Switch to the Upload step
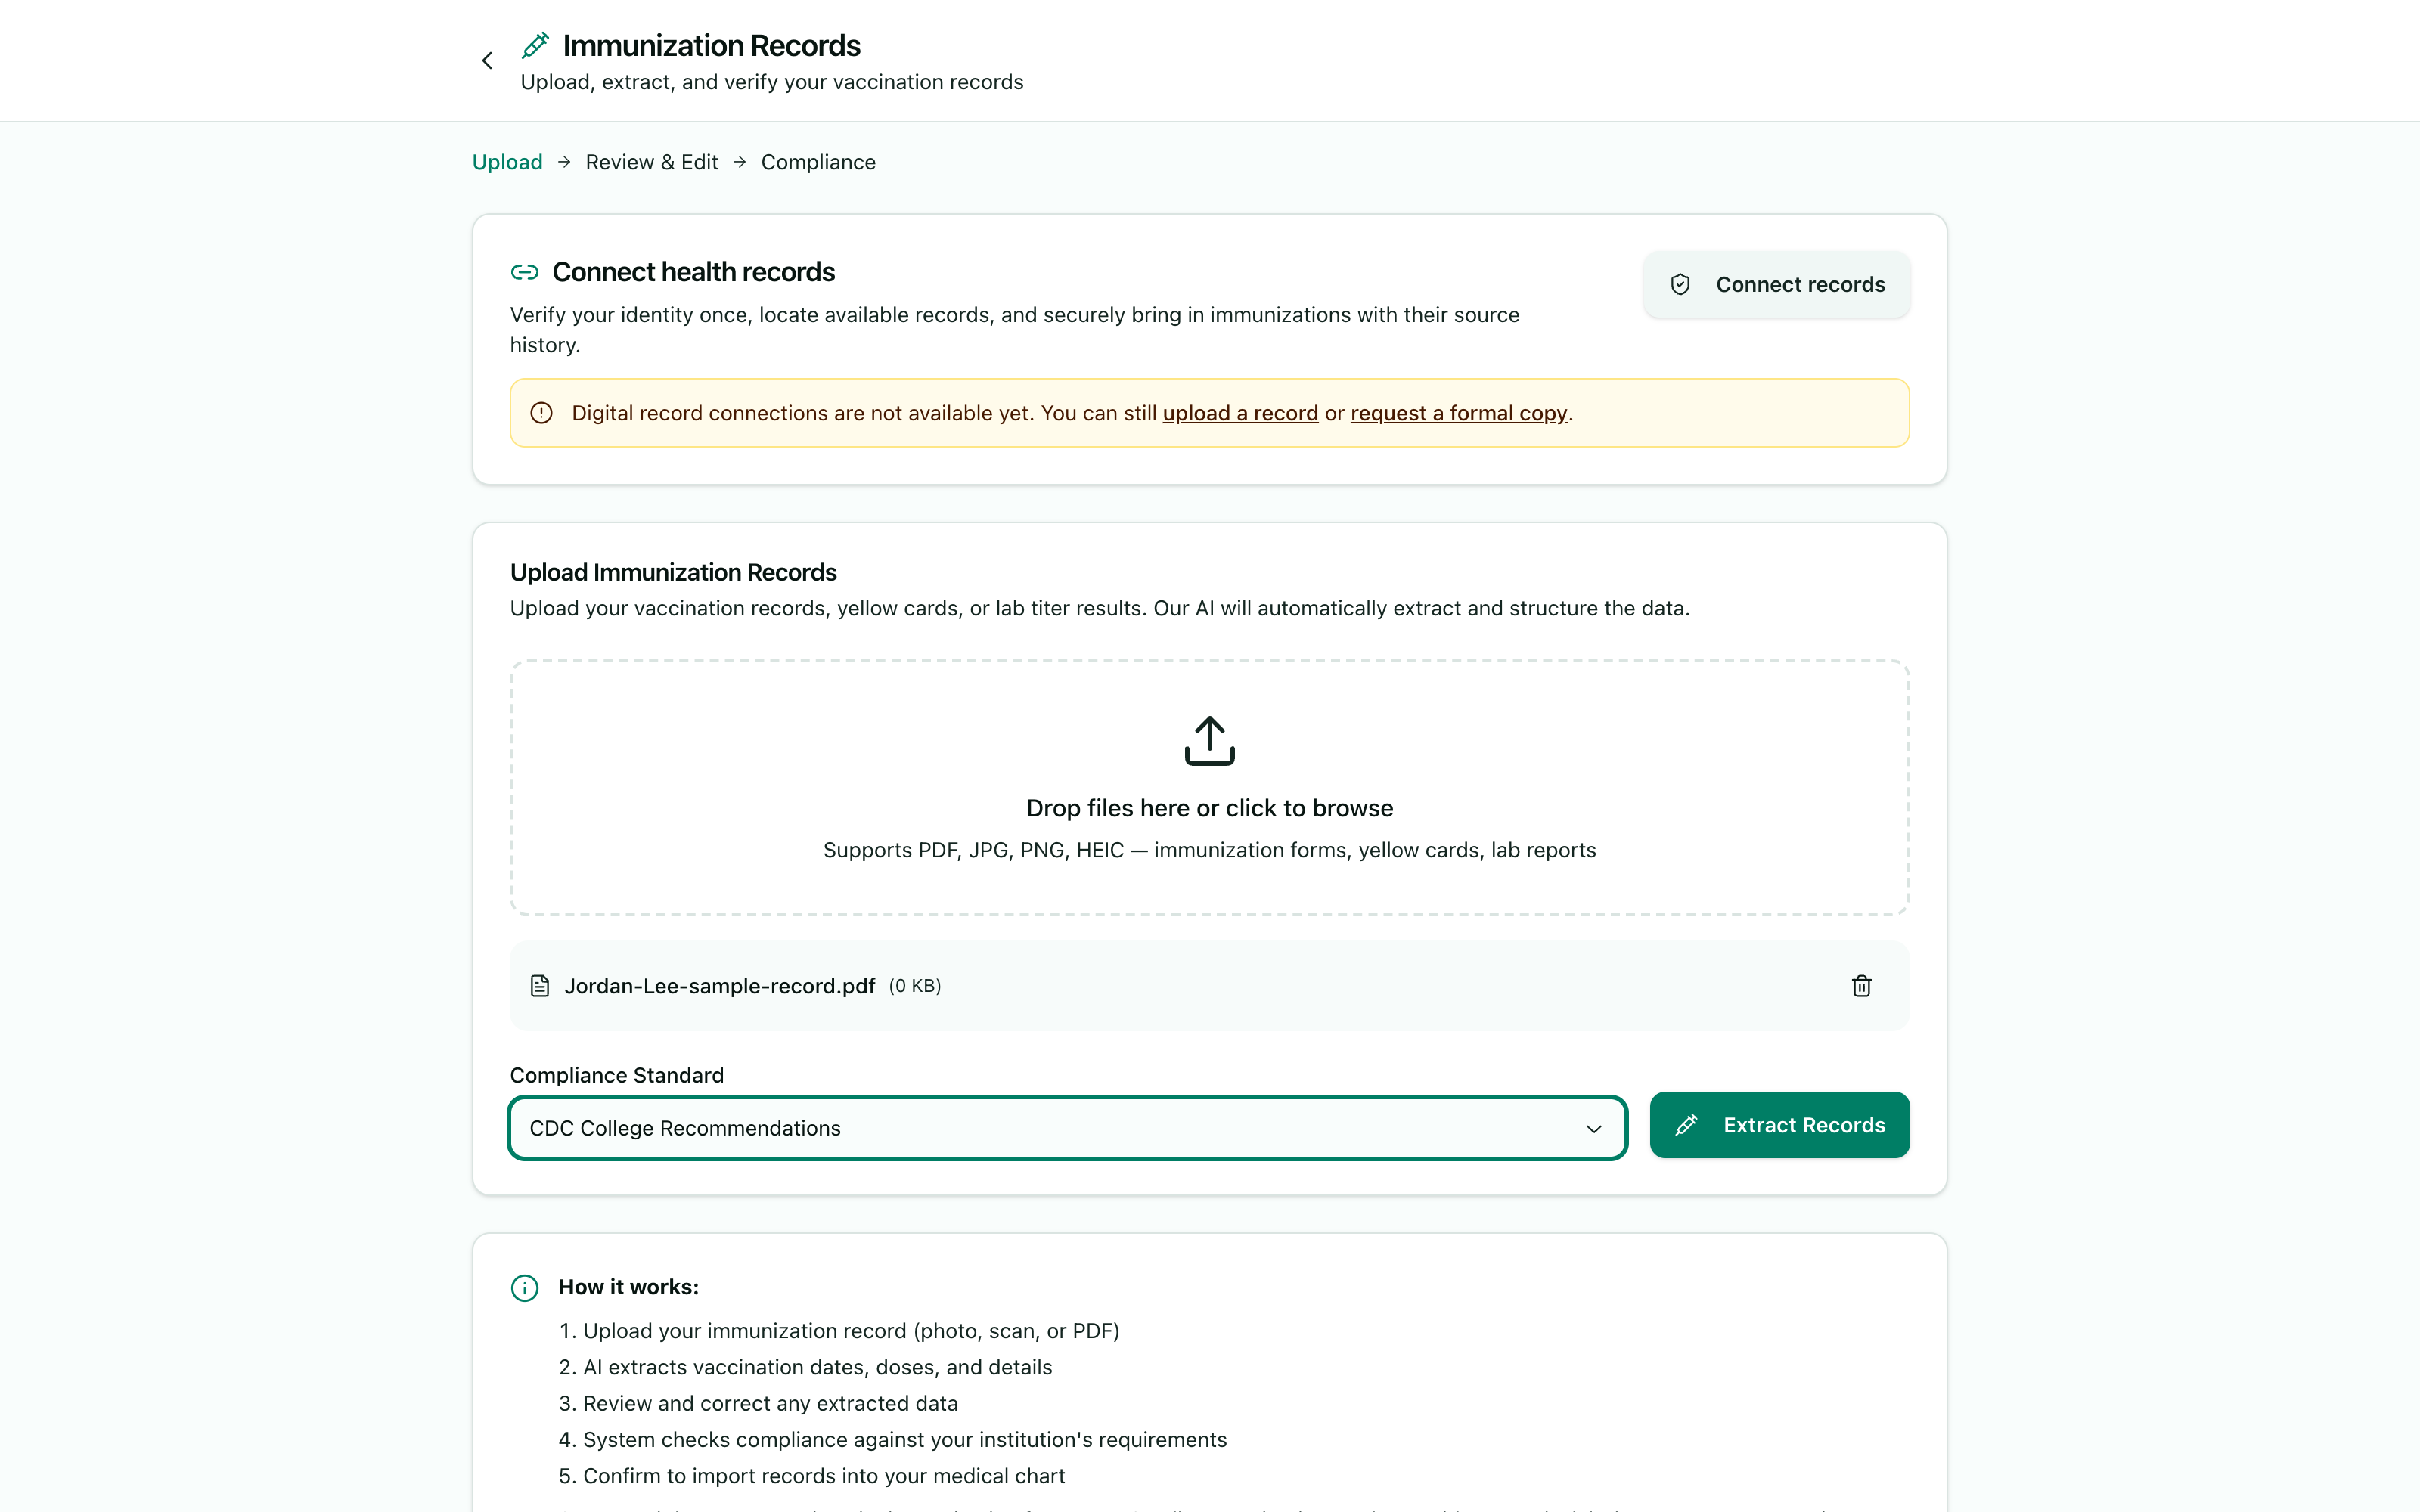Viewport: 2420px width, 1512px height. click(x=507, y=162)
